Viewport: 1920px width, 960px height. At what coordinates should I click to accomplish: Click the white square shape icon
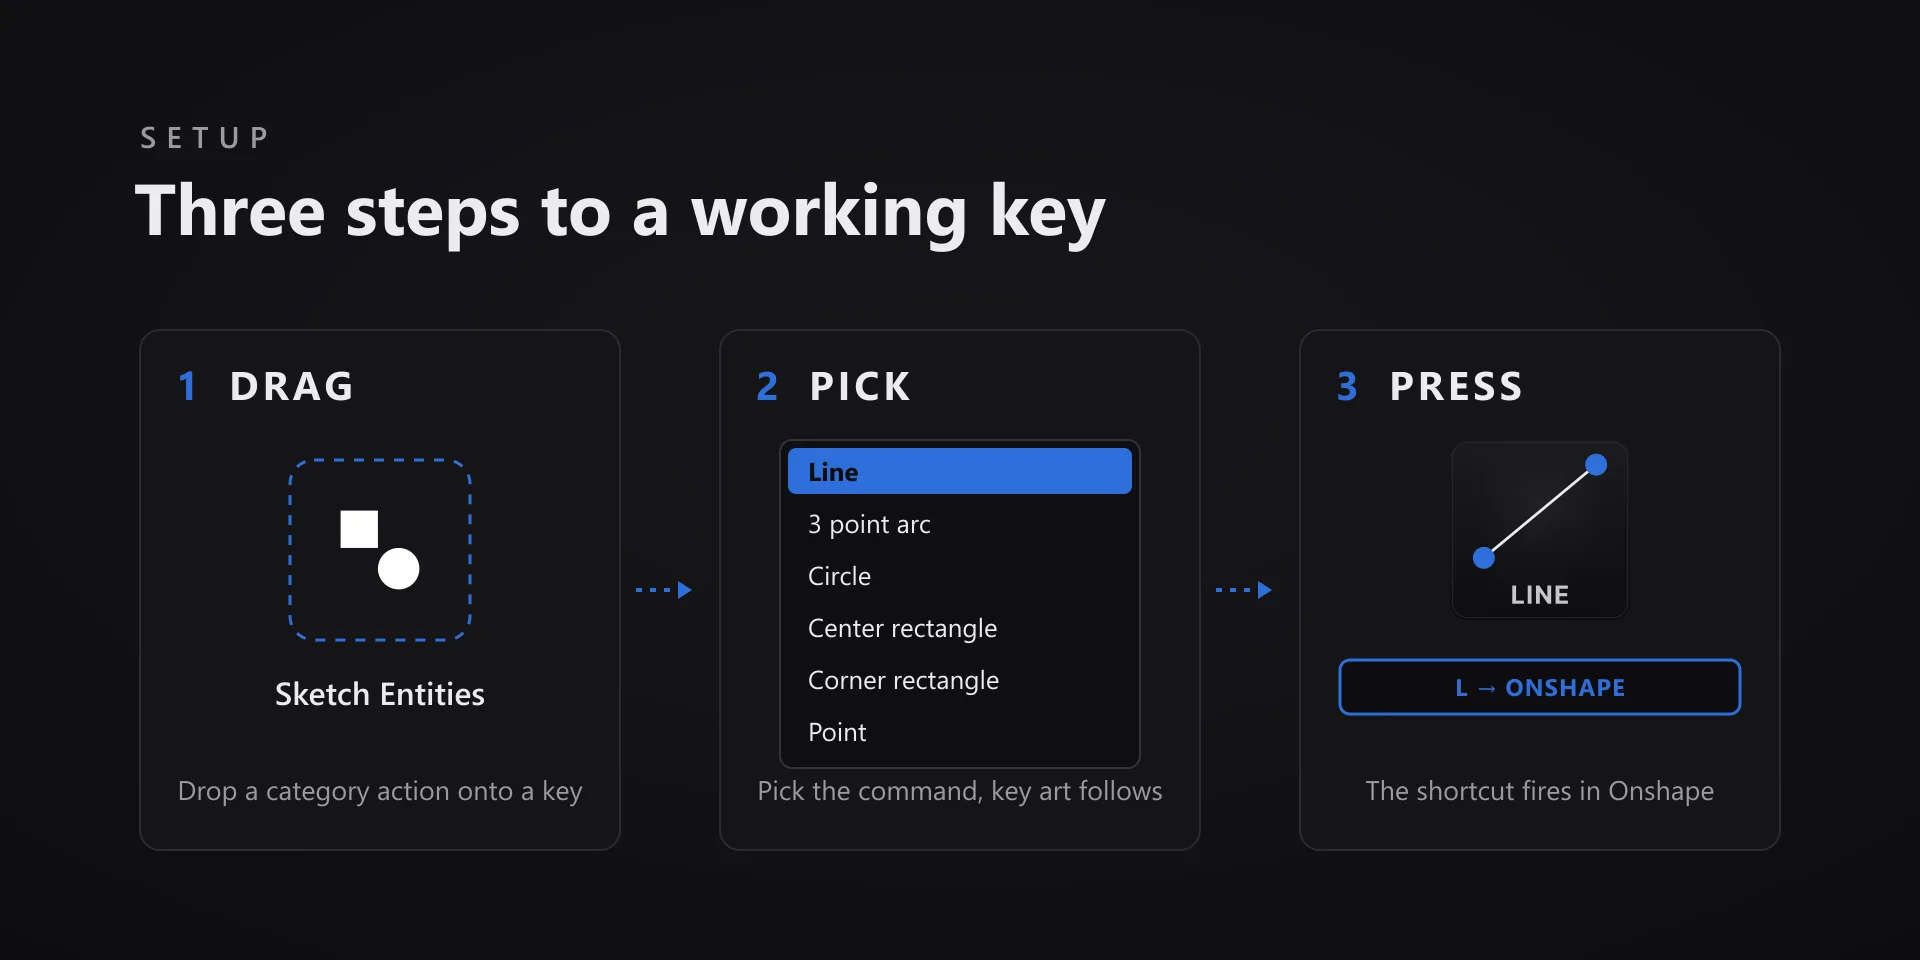(359, 529)
